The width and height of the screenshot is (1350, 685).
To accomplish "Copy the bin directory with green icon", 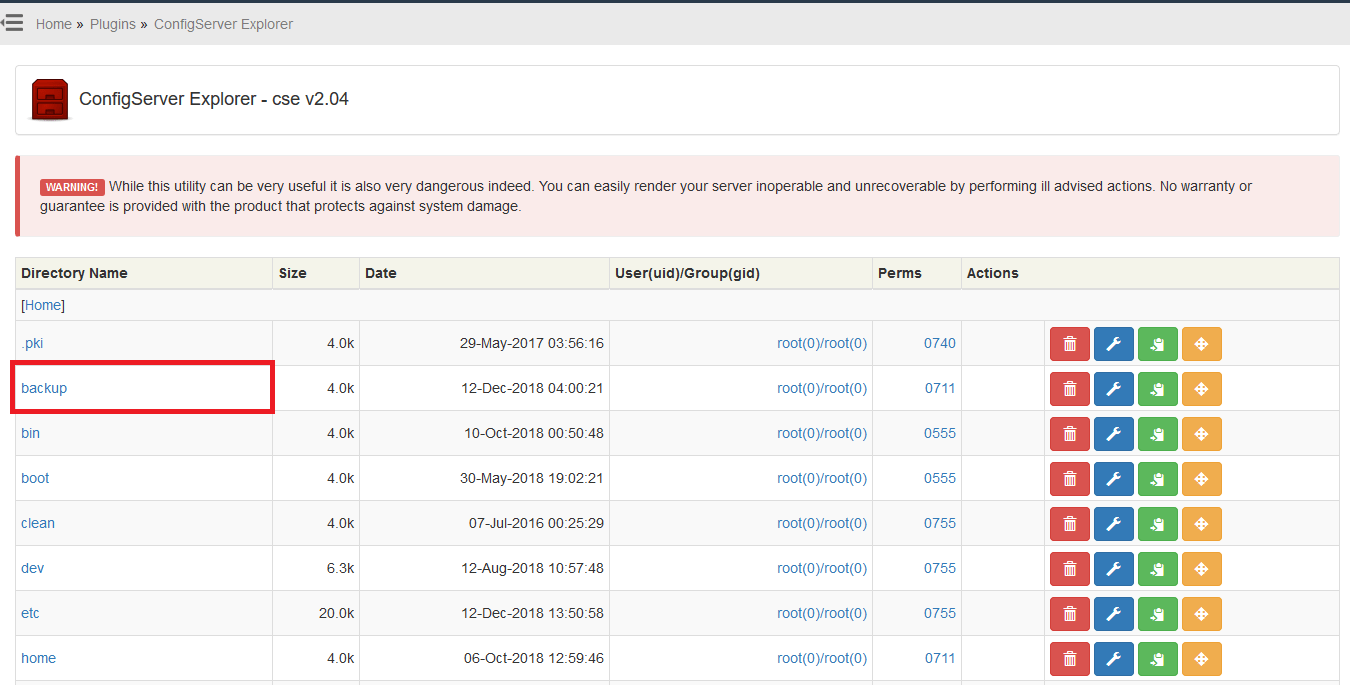I will (1158, 434).
